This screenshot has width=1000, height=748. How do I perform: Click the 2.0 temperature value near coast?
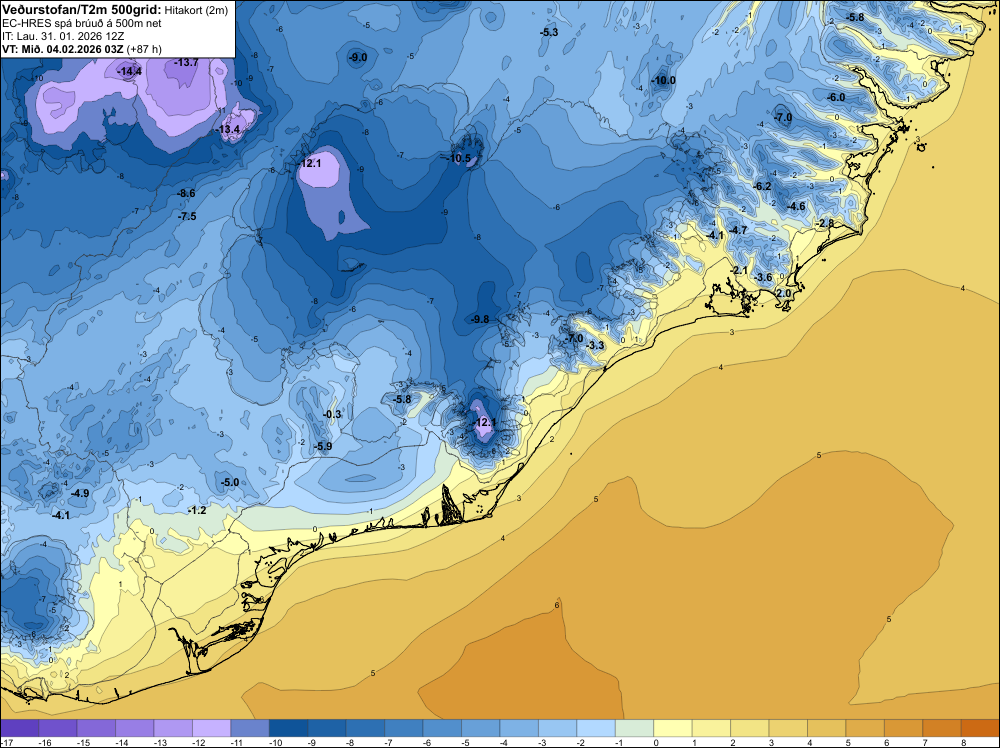click(x=784, y=293)
